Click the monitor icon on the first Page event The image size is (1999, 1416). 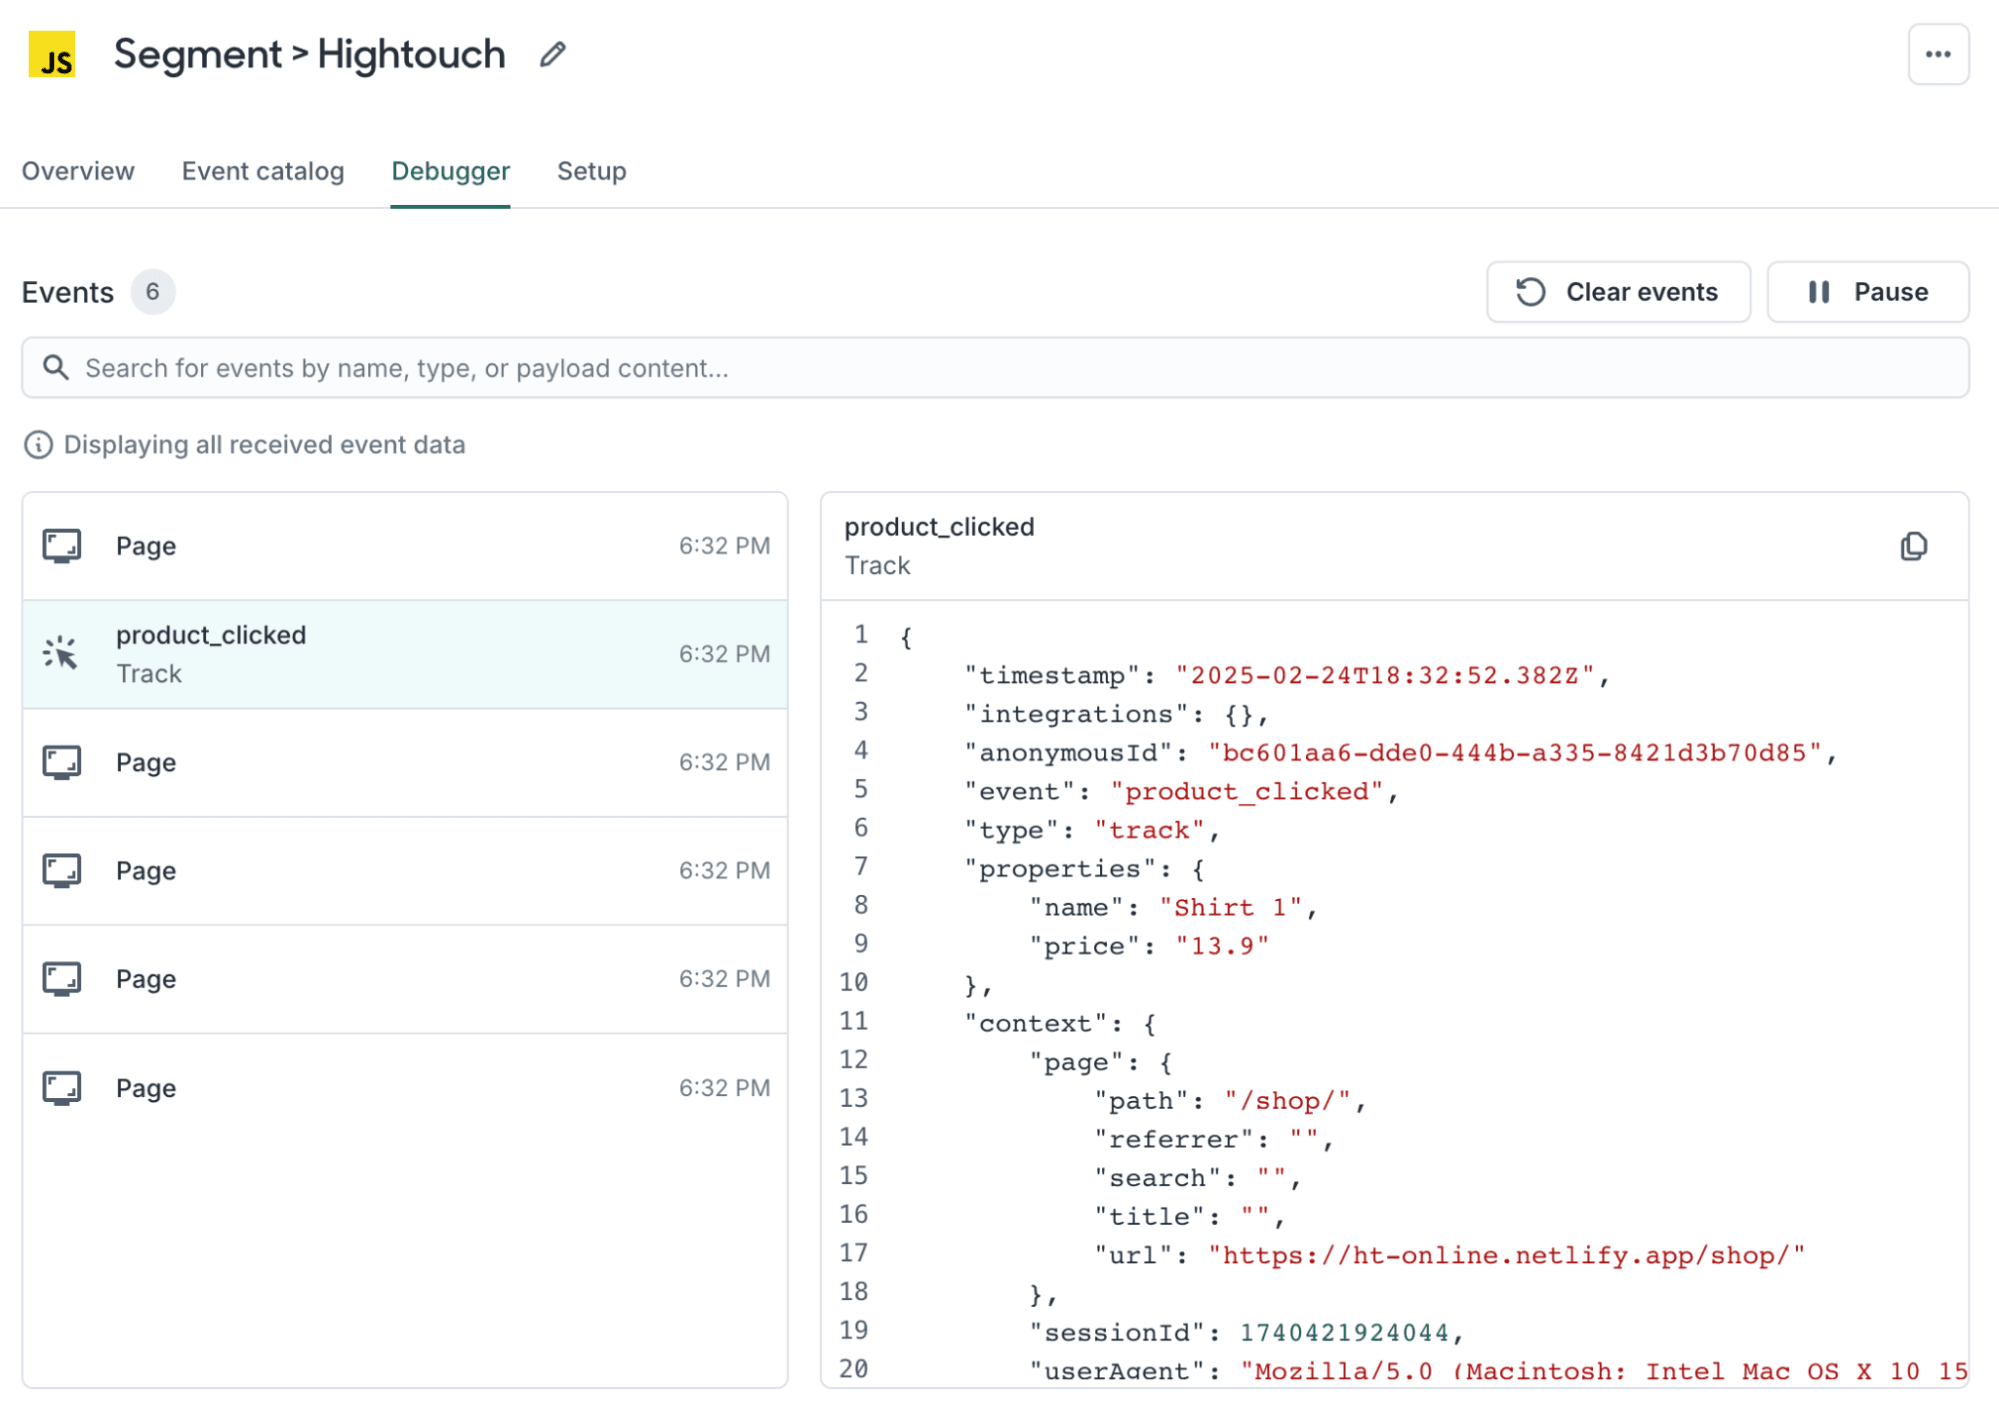pyautogui.click(x=62, y=546)
